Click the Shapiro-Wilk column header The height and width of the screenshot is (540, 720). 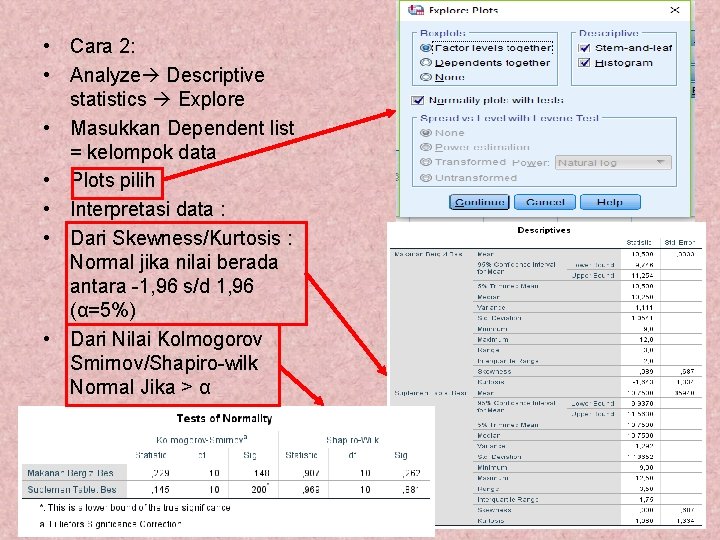tap(352, 440)
